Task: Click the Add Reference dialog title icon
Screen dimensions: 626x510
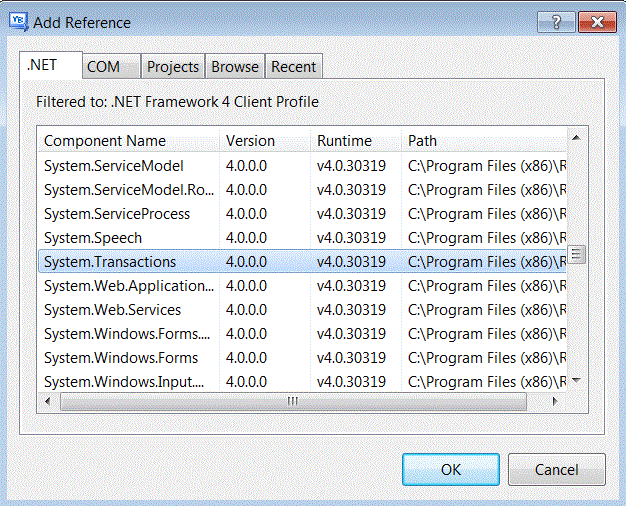Action: click(19, 22)
